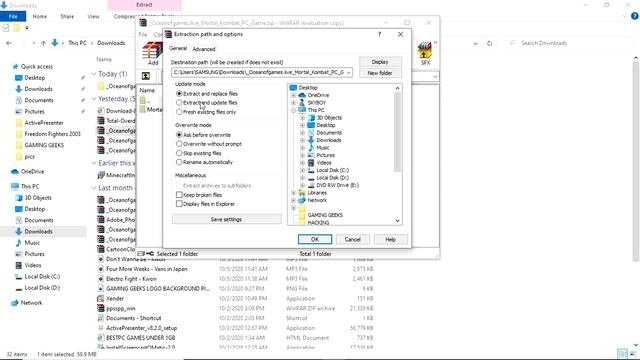
Task: Click Cancel button in extraction dialog
Action: pos(353,240)
